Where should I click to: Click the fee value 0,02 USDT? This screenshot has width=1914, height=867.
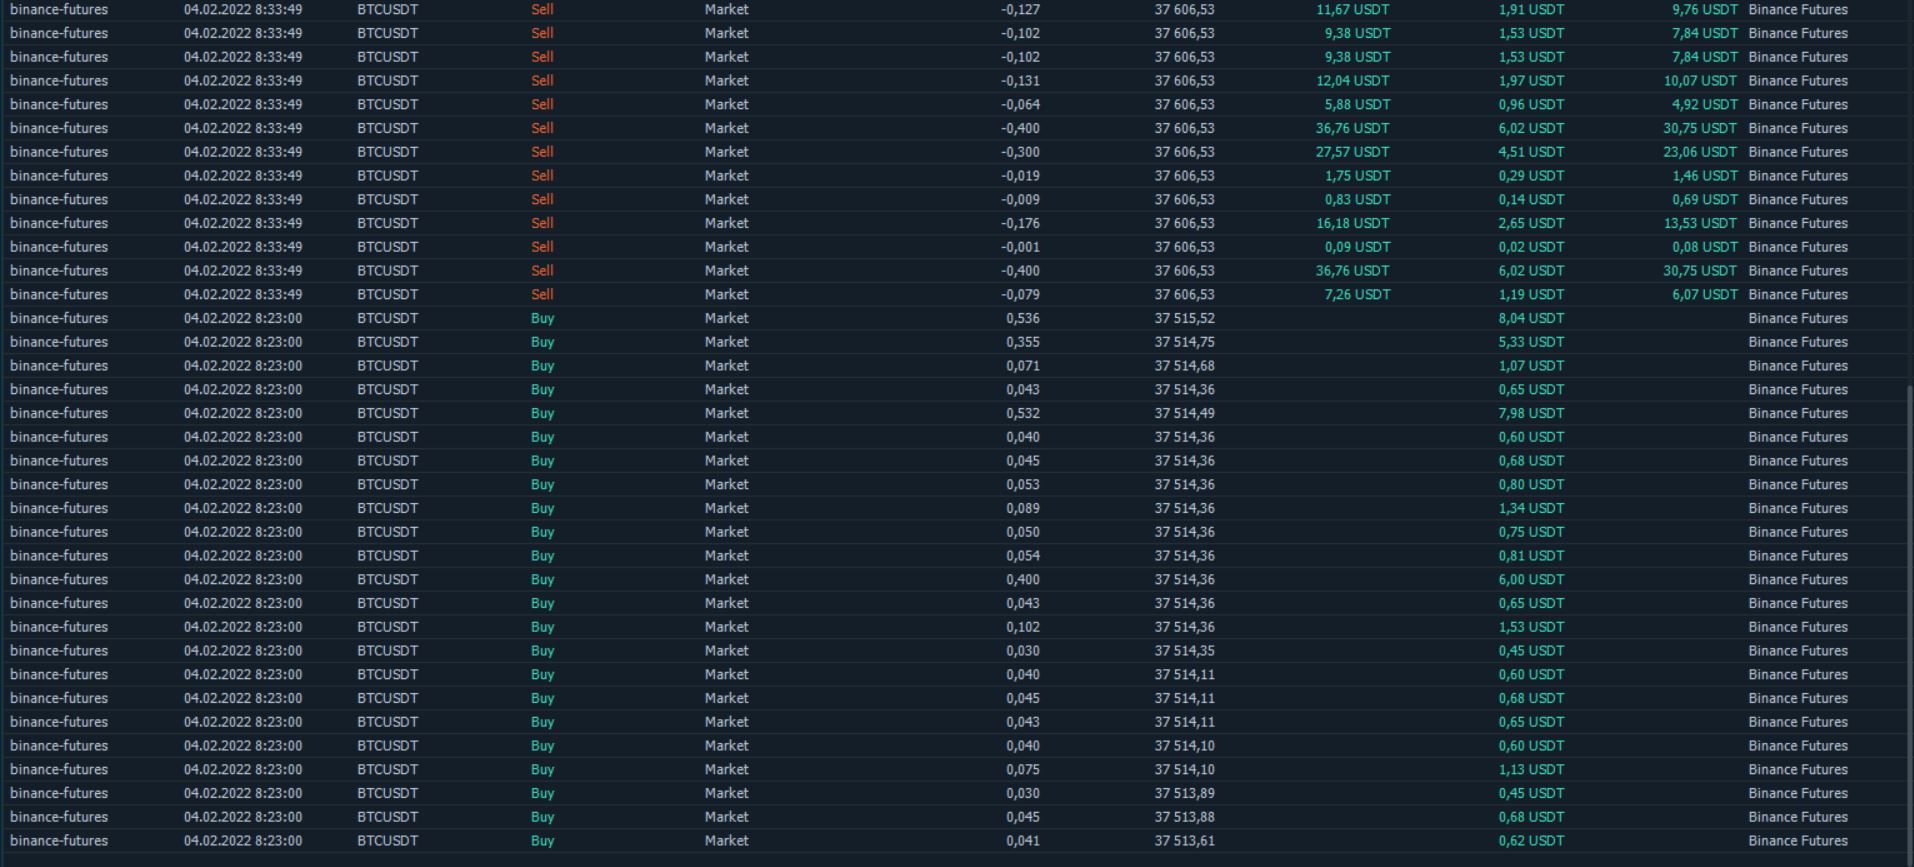(1531, 247)
